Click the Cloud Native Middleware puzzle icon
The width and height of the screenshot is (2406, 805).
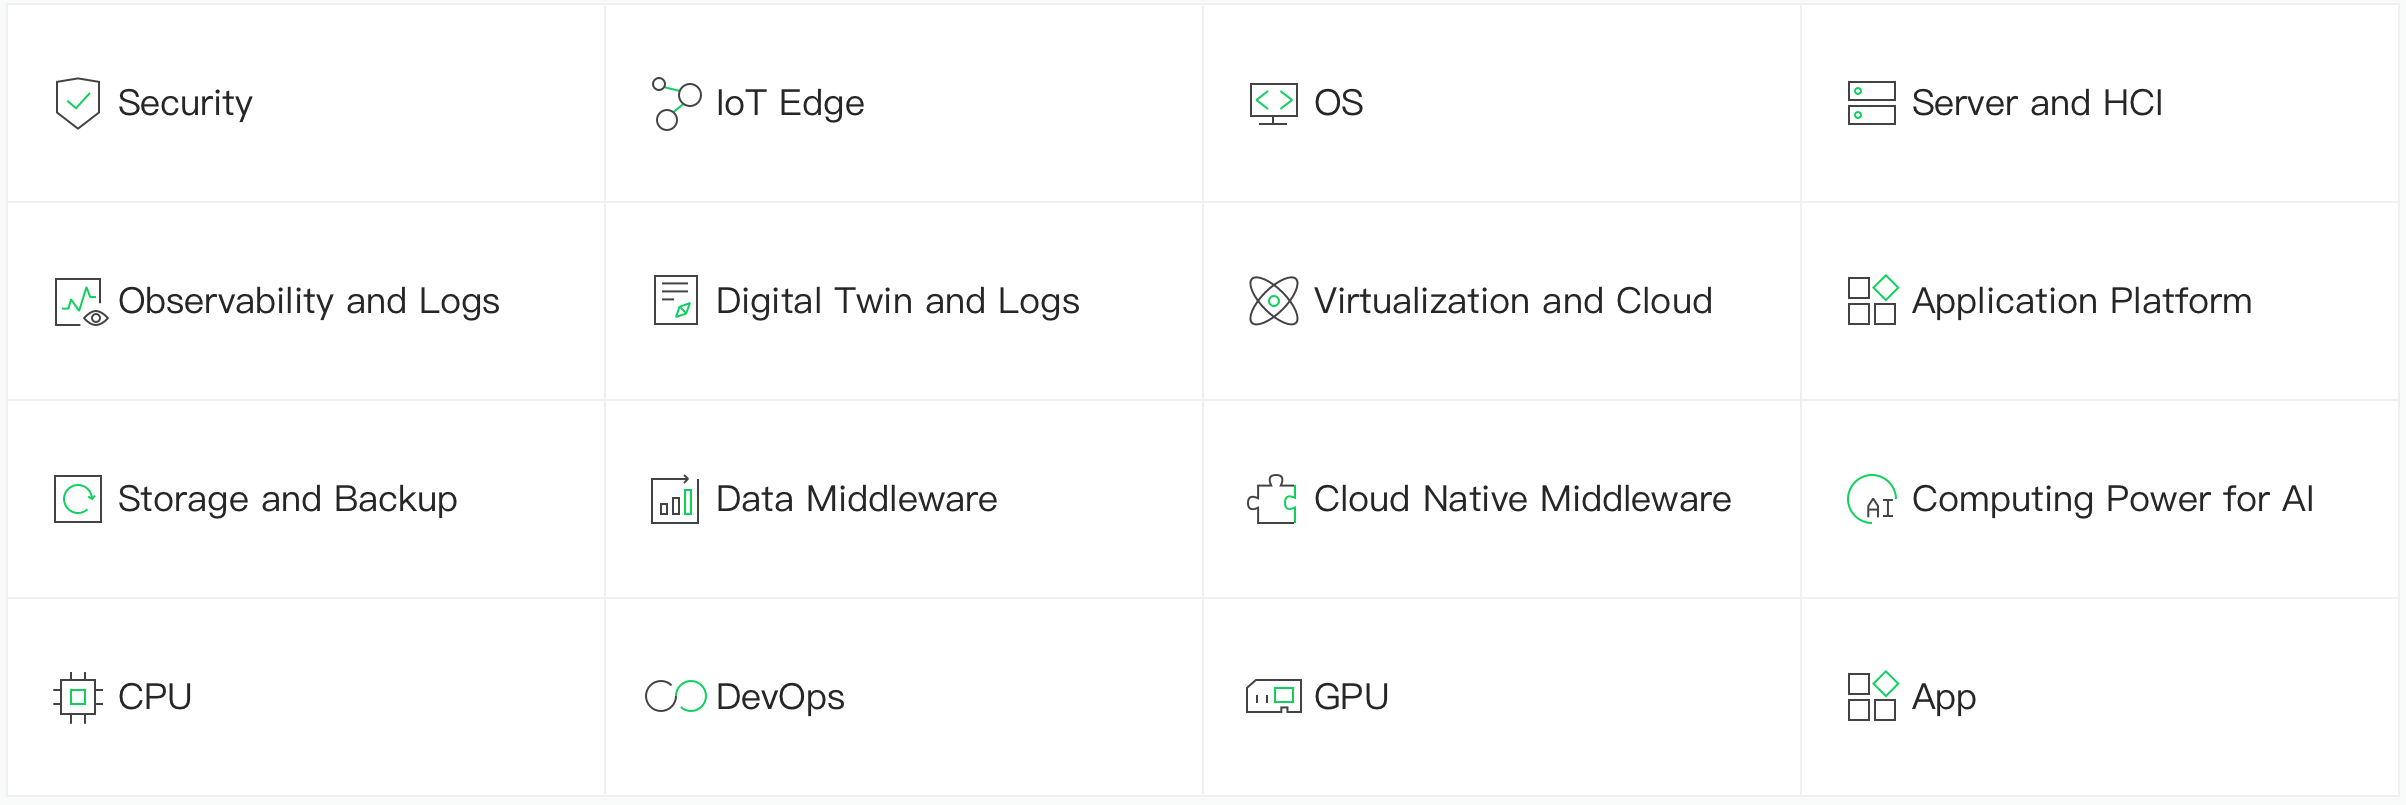point(1272,499)
